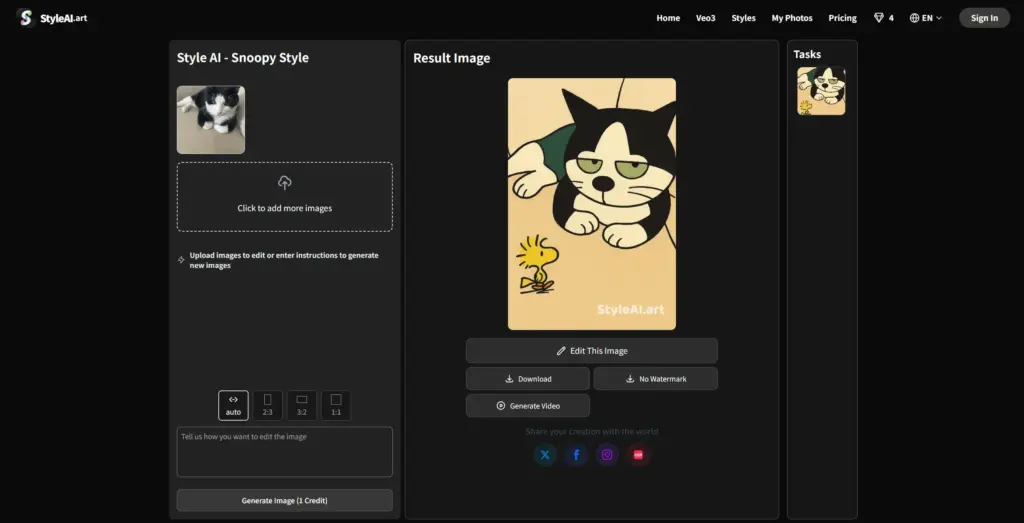Click the diamond credits icon
Viewport: 1024px width, 523px height.
coord(878,18)
